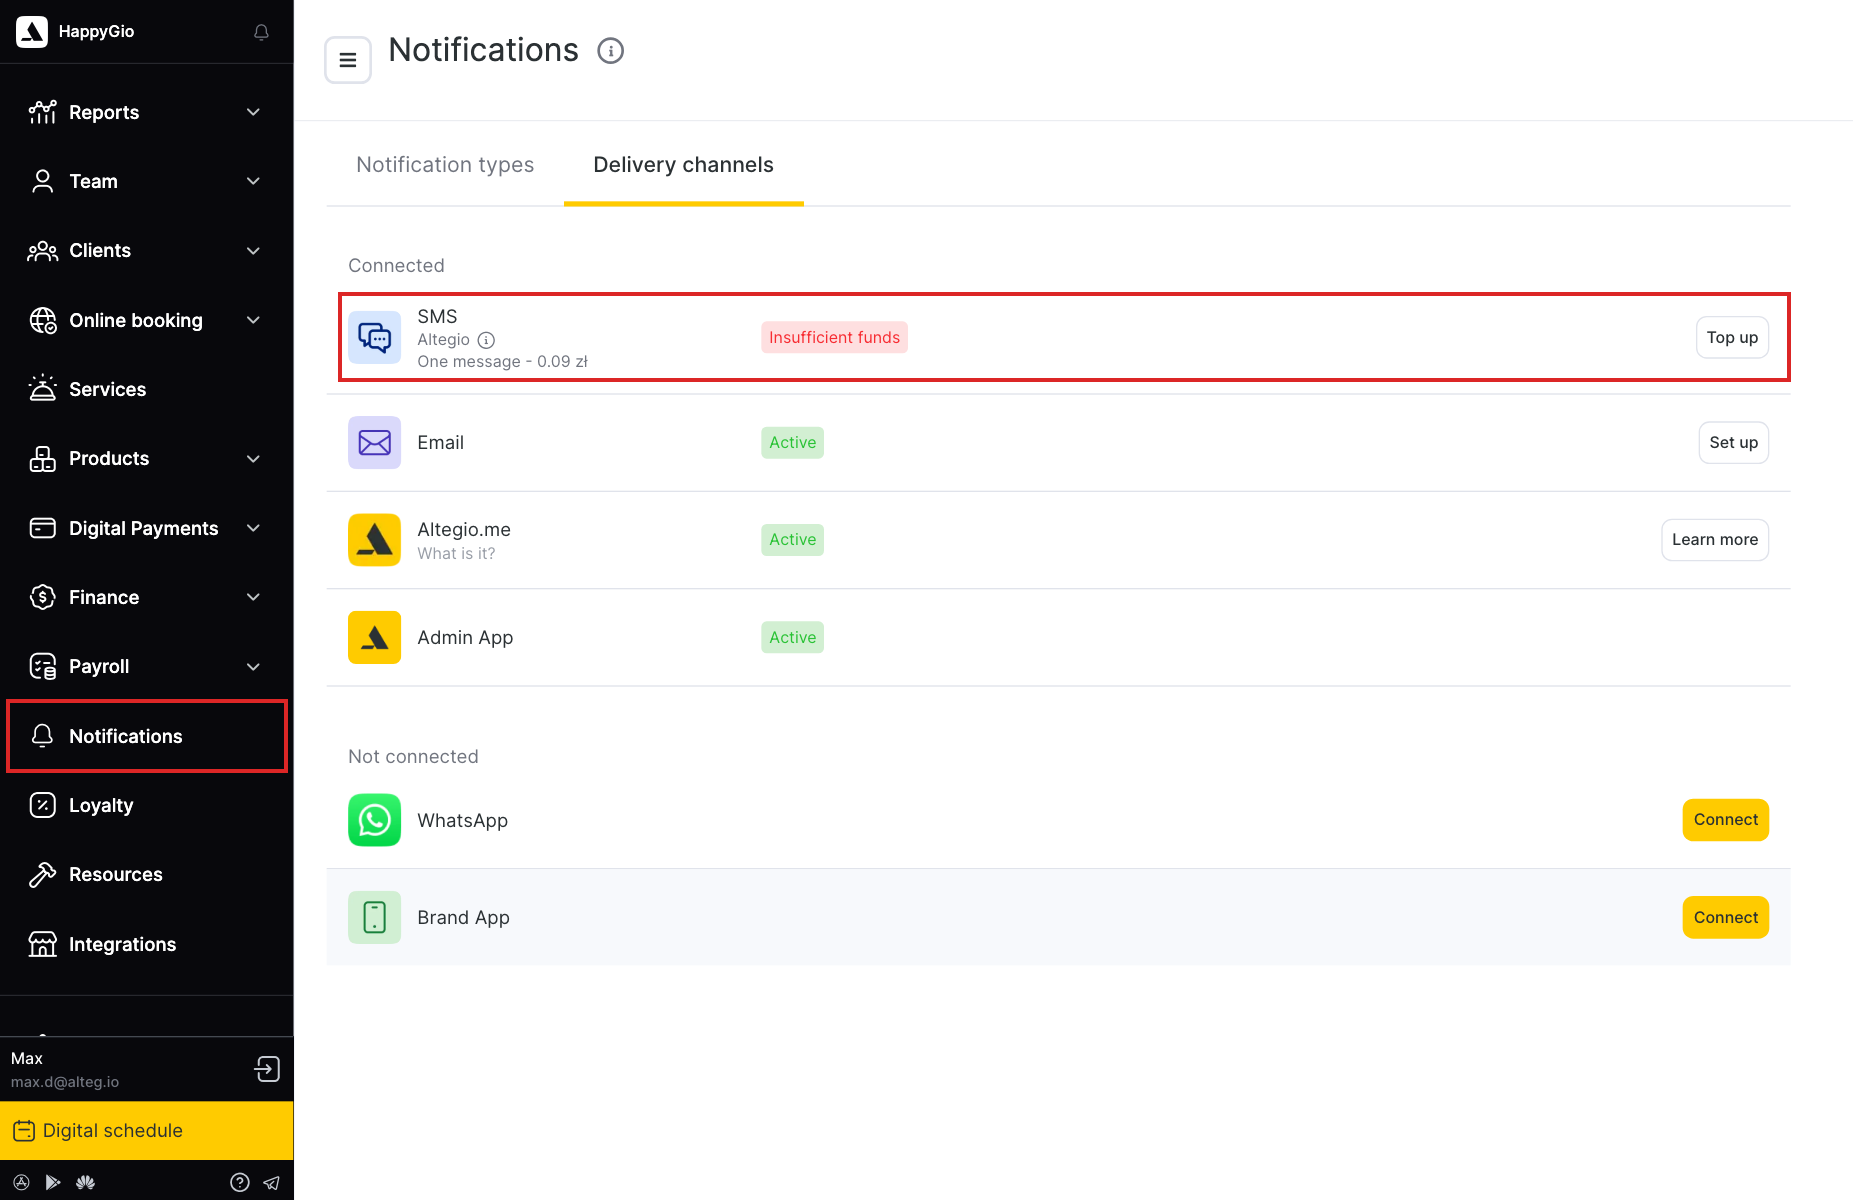Screen dimensions: 1853x1200
Task: Expand the Finance menu chevron
Action: pyautogui.click(x=253, y=597)
